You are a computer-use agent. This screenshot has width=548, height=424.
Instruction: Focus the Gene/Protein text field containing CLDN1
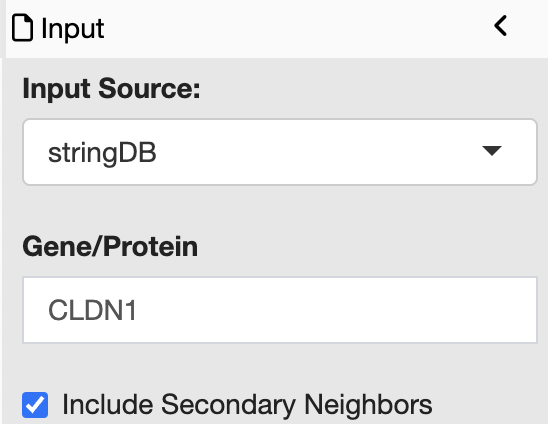tap(280, 310)
